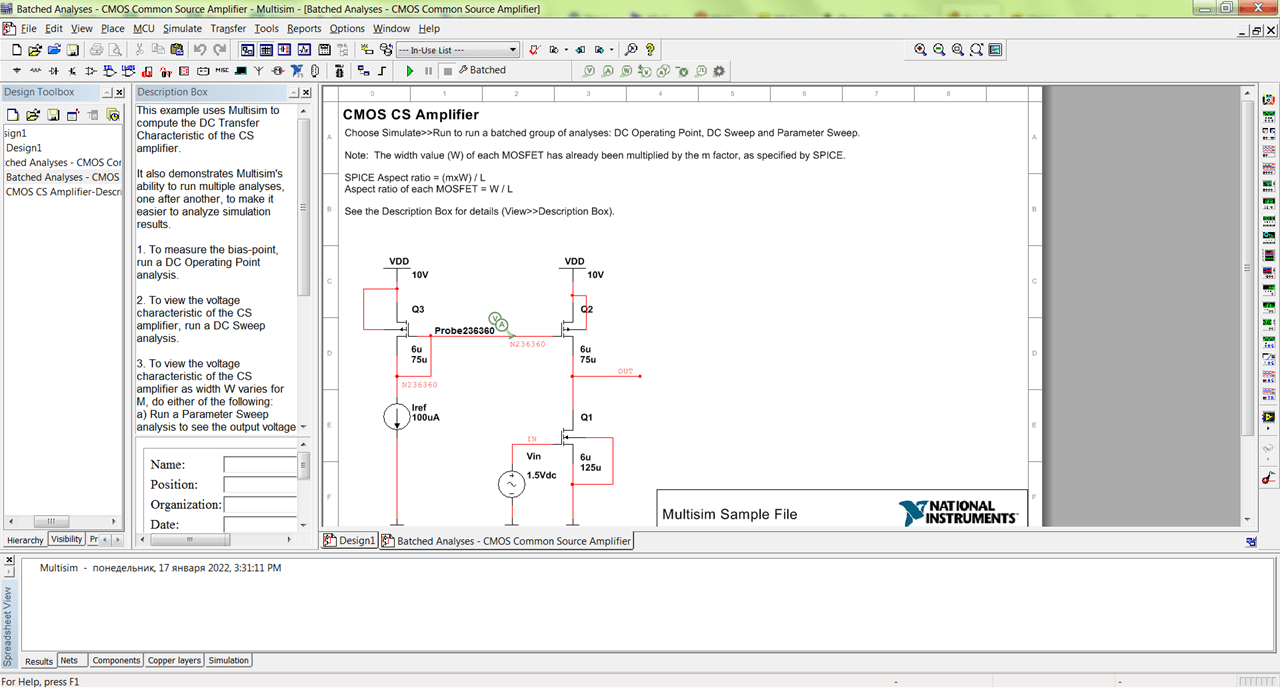1280x688 pixels.
Task: Select Simulation tab in Spreadsheet View
Action: pyautogui.click(x=228, y=661)
